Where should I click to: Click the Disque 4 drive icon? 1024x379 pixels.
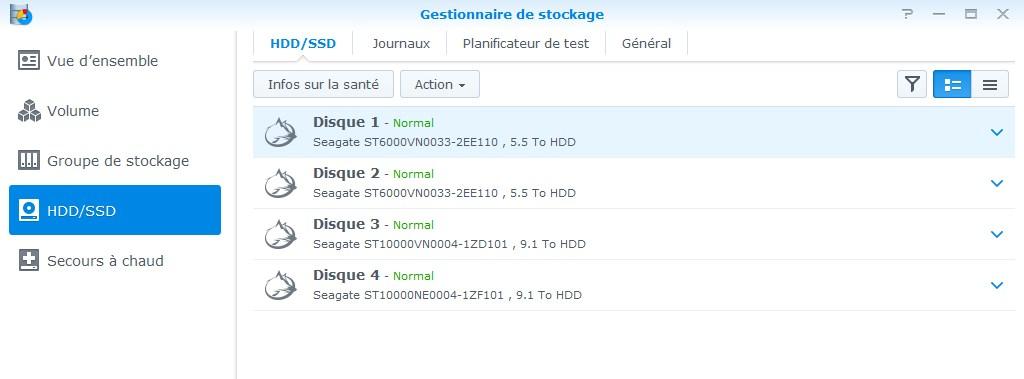coord(281,286)
